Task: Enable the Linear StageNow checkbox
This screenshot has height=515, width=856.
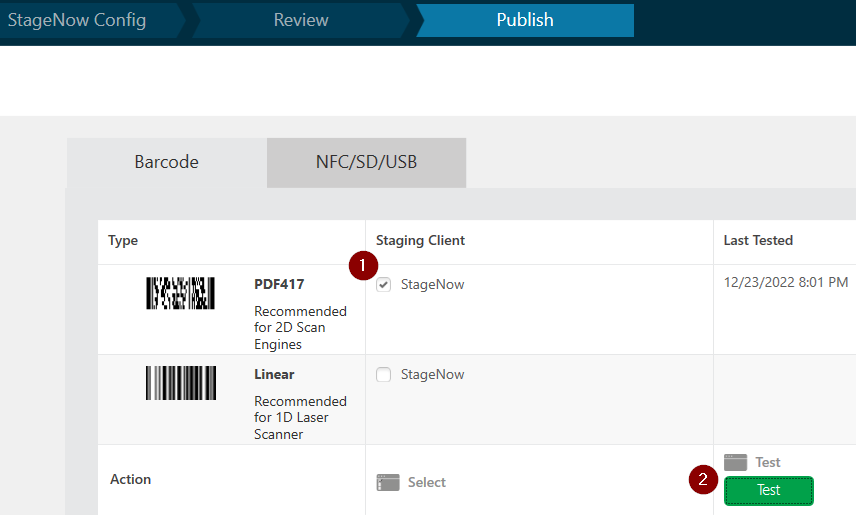Action: tap(384, 375)
